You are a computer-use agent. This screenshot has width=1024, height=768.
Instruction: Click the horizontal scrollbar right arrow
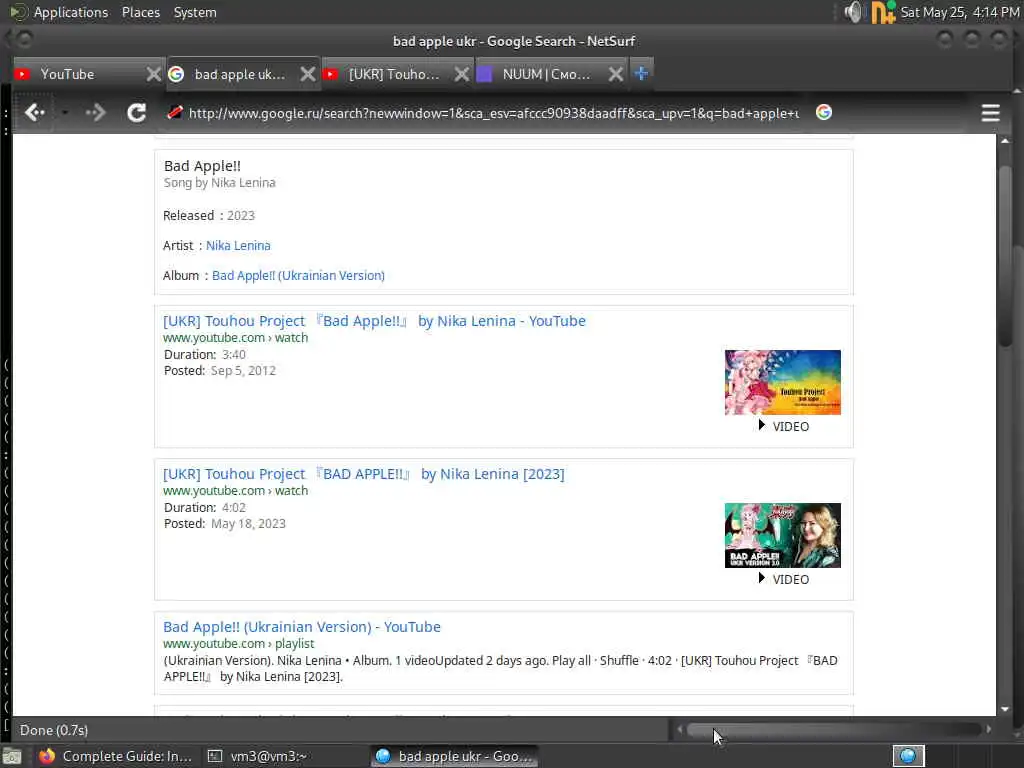click(x=988, y=729)
